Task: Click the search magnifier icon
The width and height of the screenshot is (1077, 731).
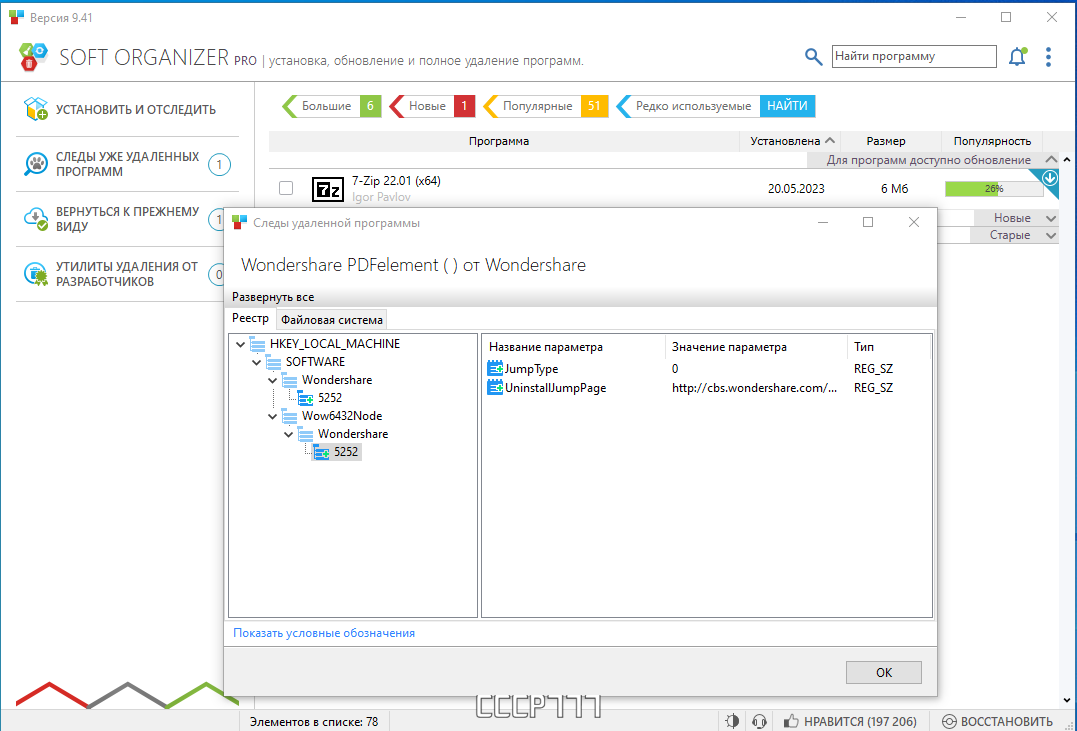Action: (x=813, y=57)
